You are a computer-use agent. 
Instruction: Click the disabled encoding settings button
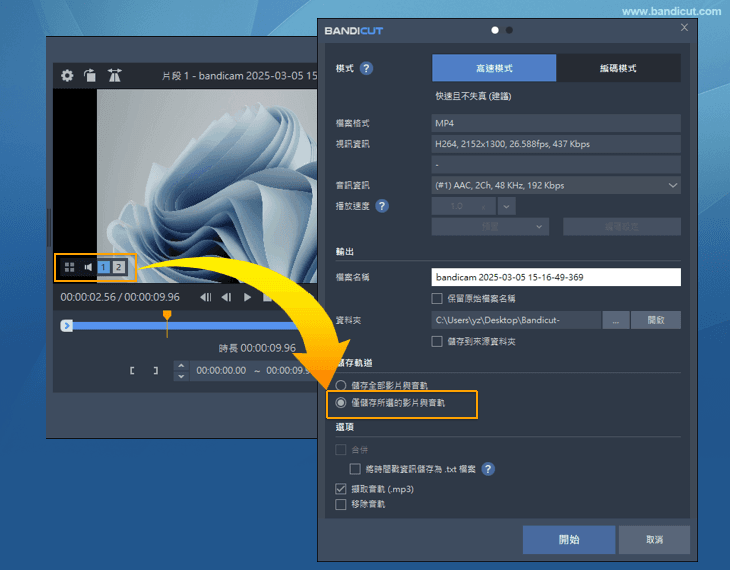click(x=622, y=227)
